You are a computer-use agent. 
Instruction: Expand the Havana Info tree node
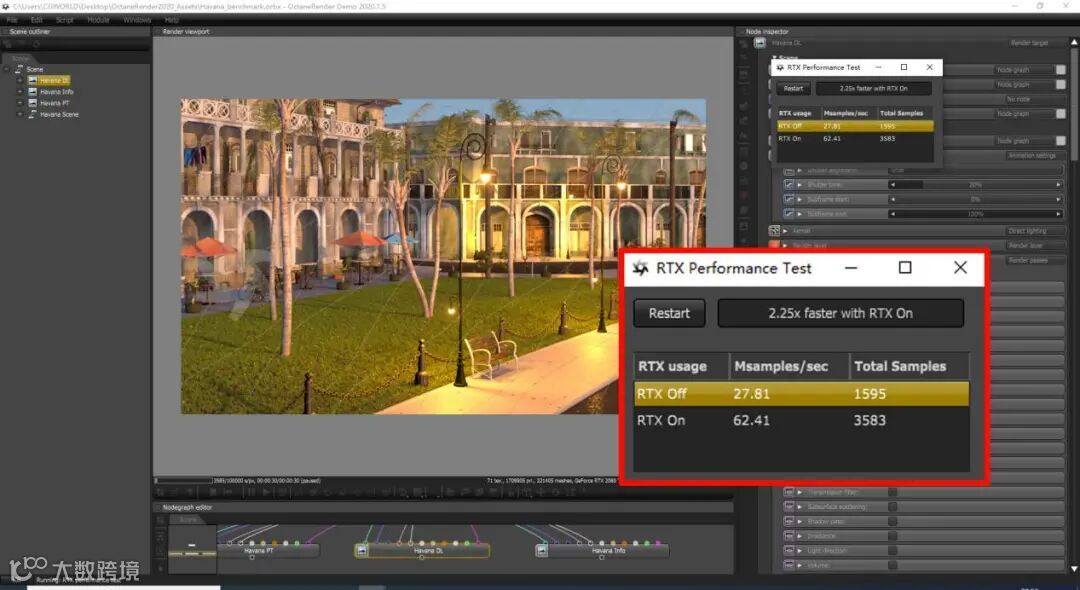point(20,92)
